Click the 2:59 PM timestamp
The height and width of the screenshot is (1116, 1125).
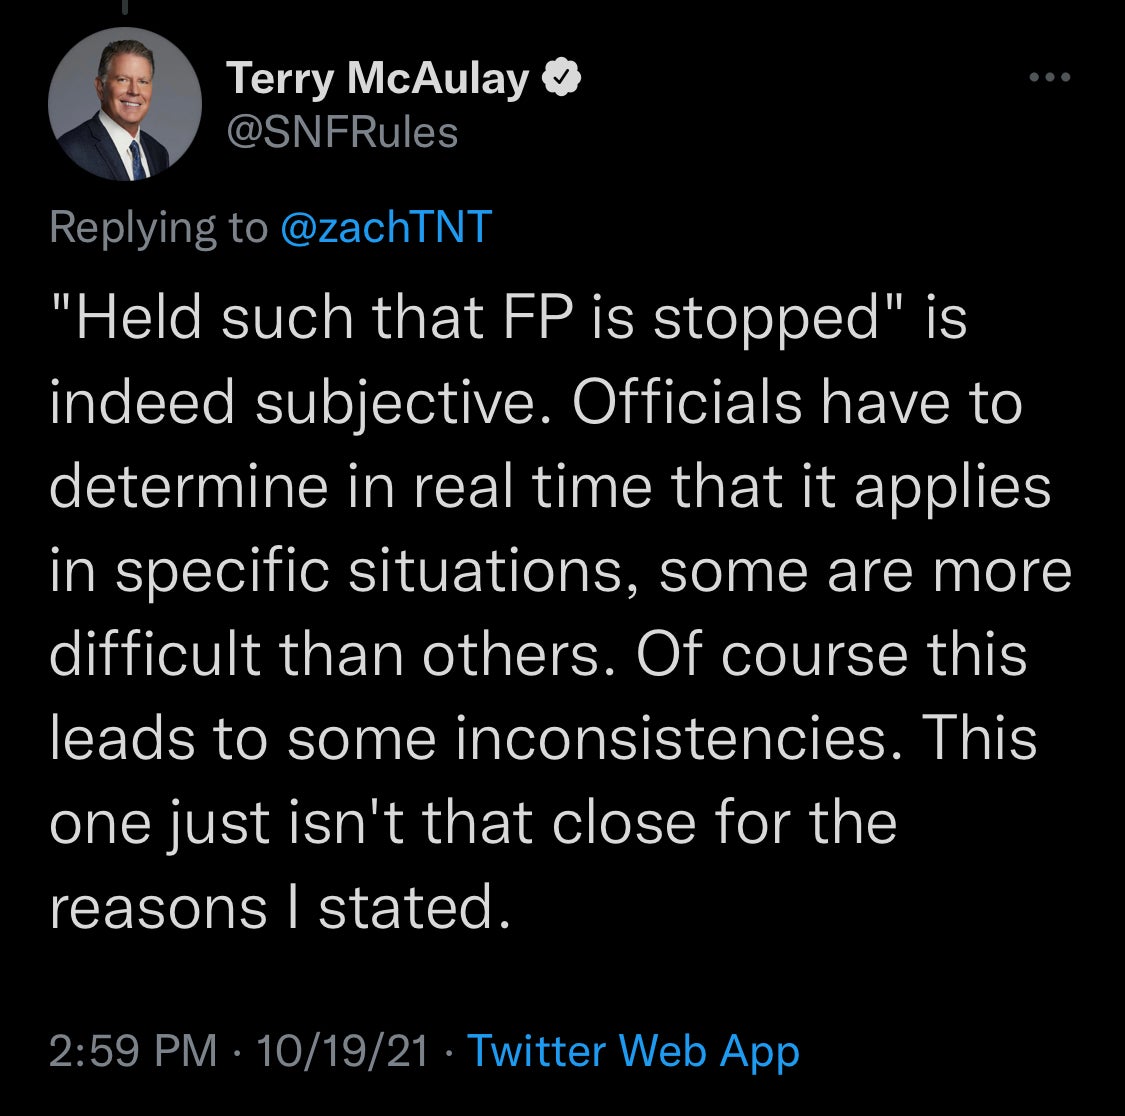point(132,1051)
